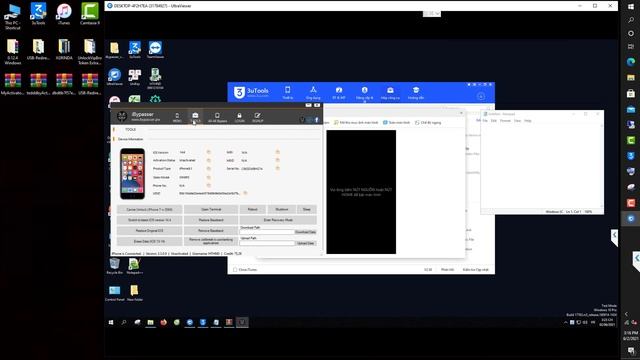This screenshot has height=360, width=640.
Task: Open the TeamViewer icon on remote desktop
Action: 155,50
